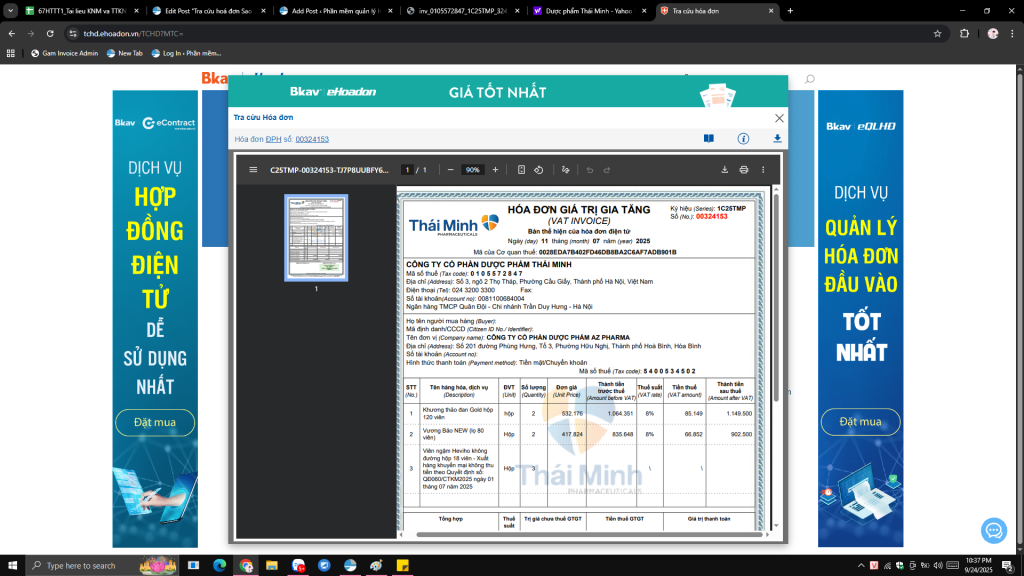Toggle the PDF viewer sidebar menu
Screen dimensions: 1024x576
(253, 170)
